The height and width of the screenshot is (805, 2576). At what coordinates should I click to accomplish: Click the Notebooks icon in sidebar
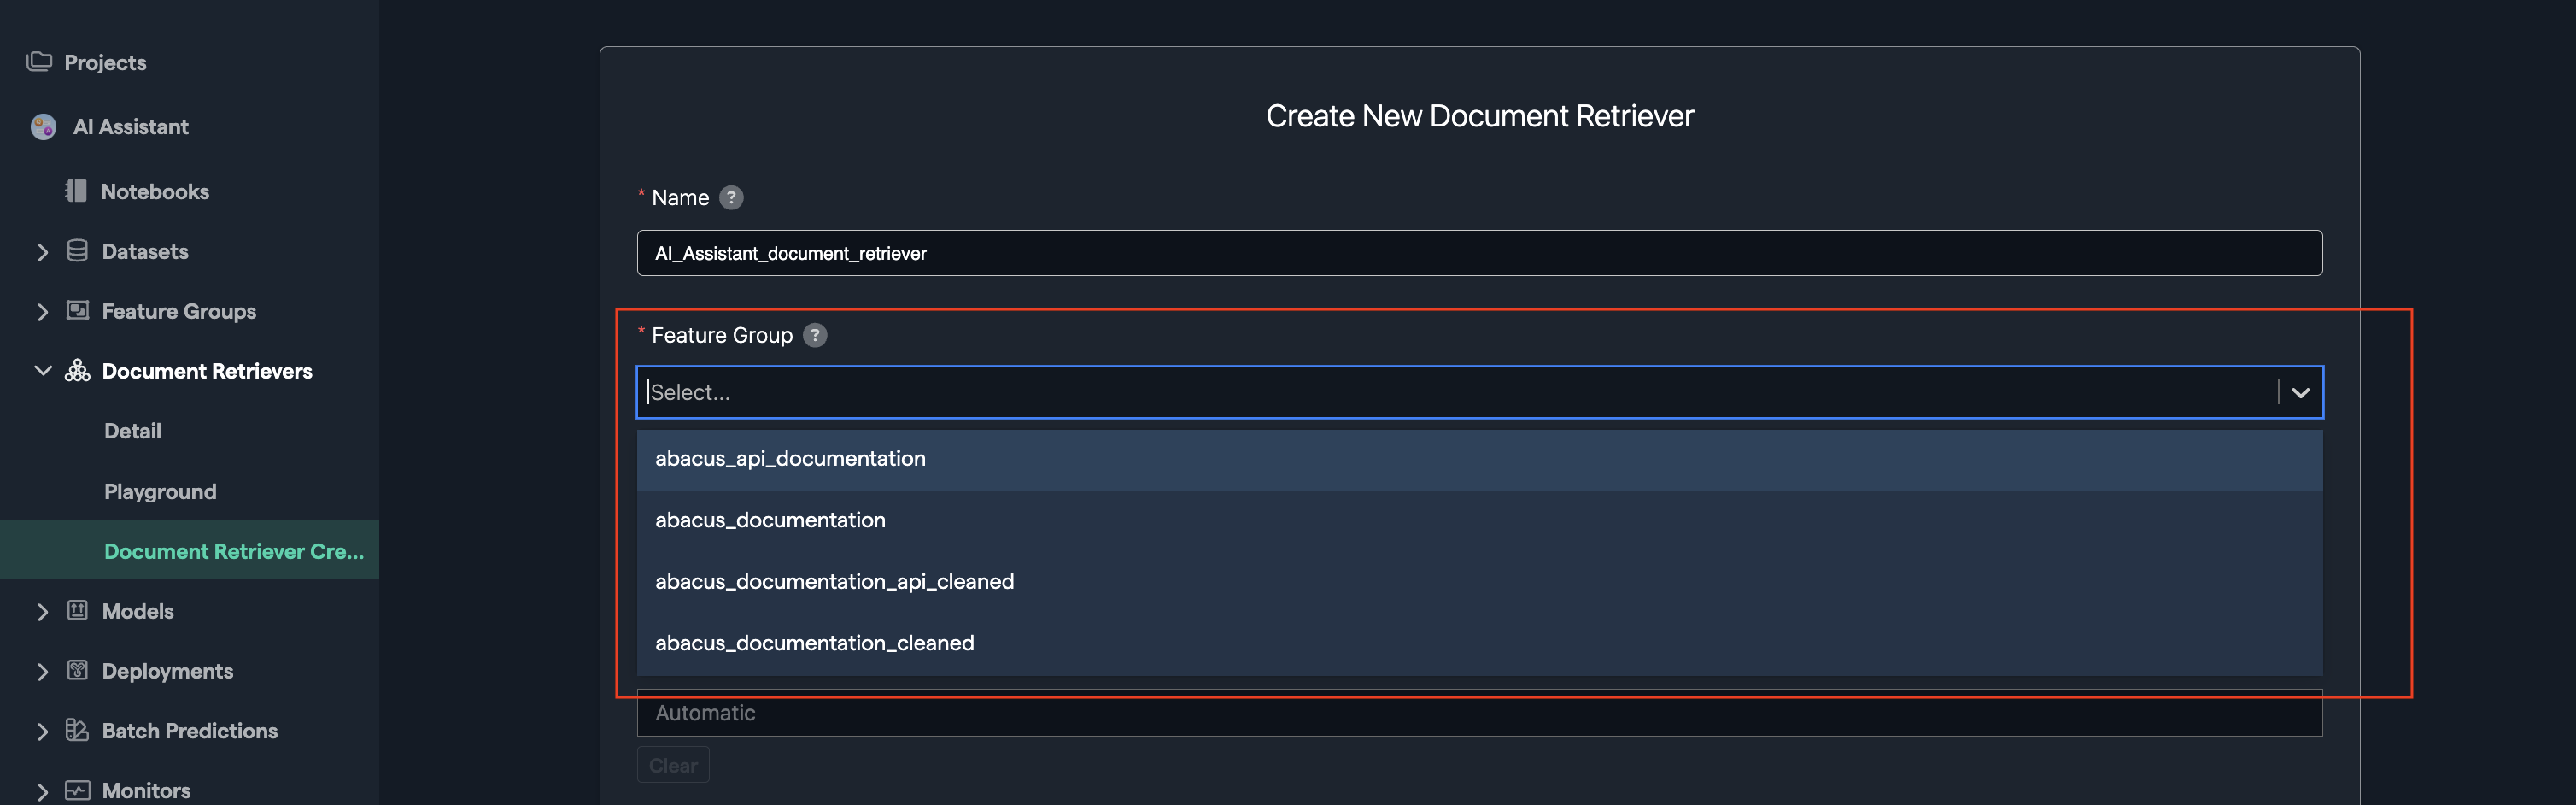coord(76,191)
